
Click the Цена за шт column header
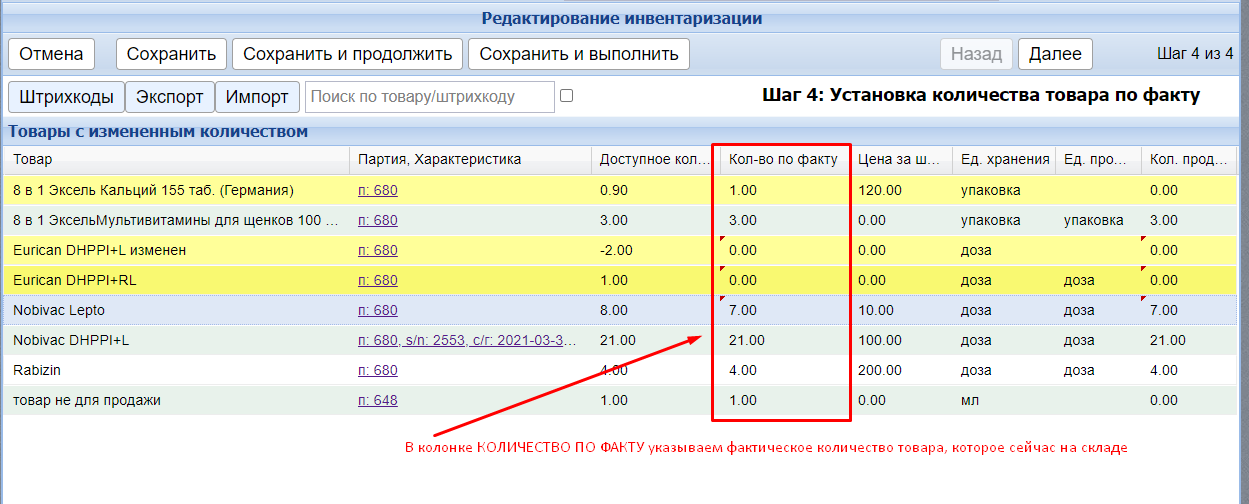coord(899,160)
